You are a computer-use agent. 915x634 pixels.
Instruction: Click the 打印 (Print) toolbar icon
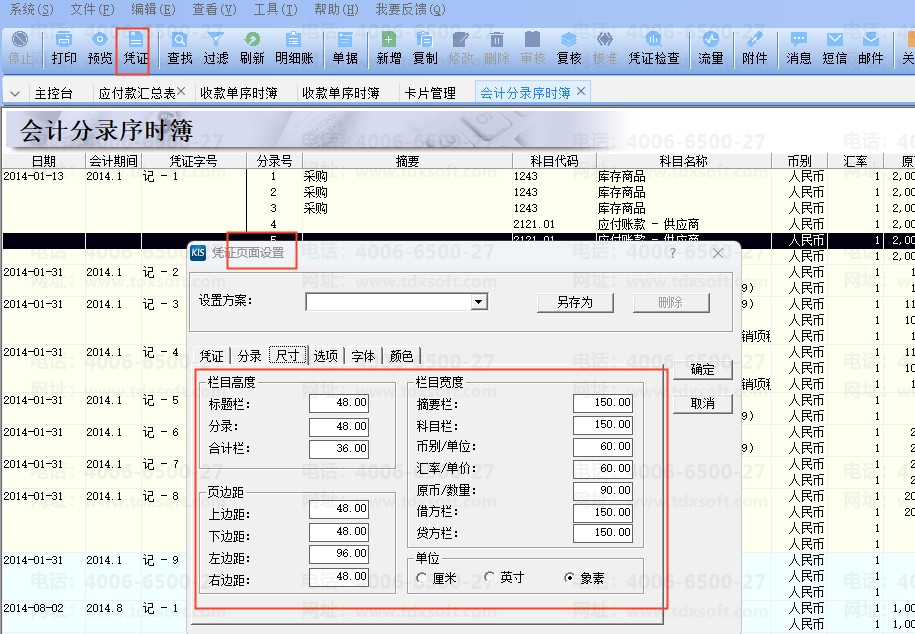64,48
